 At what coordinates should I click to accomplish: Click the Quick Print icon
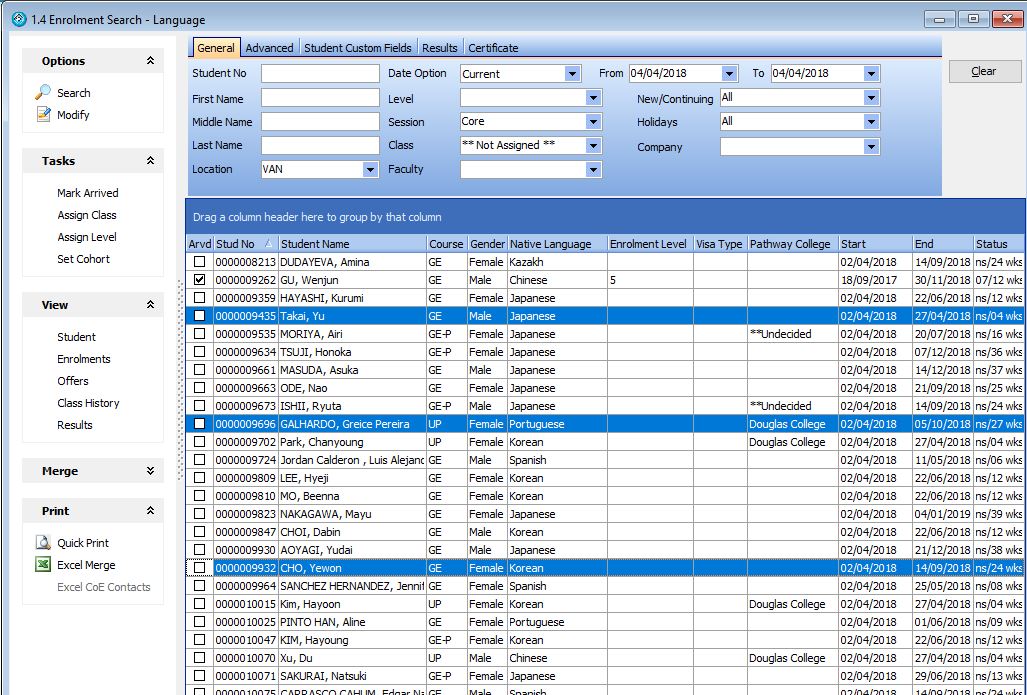(x=43, y=543)
